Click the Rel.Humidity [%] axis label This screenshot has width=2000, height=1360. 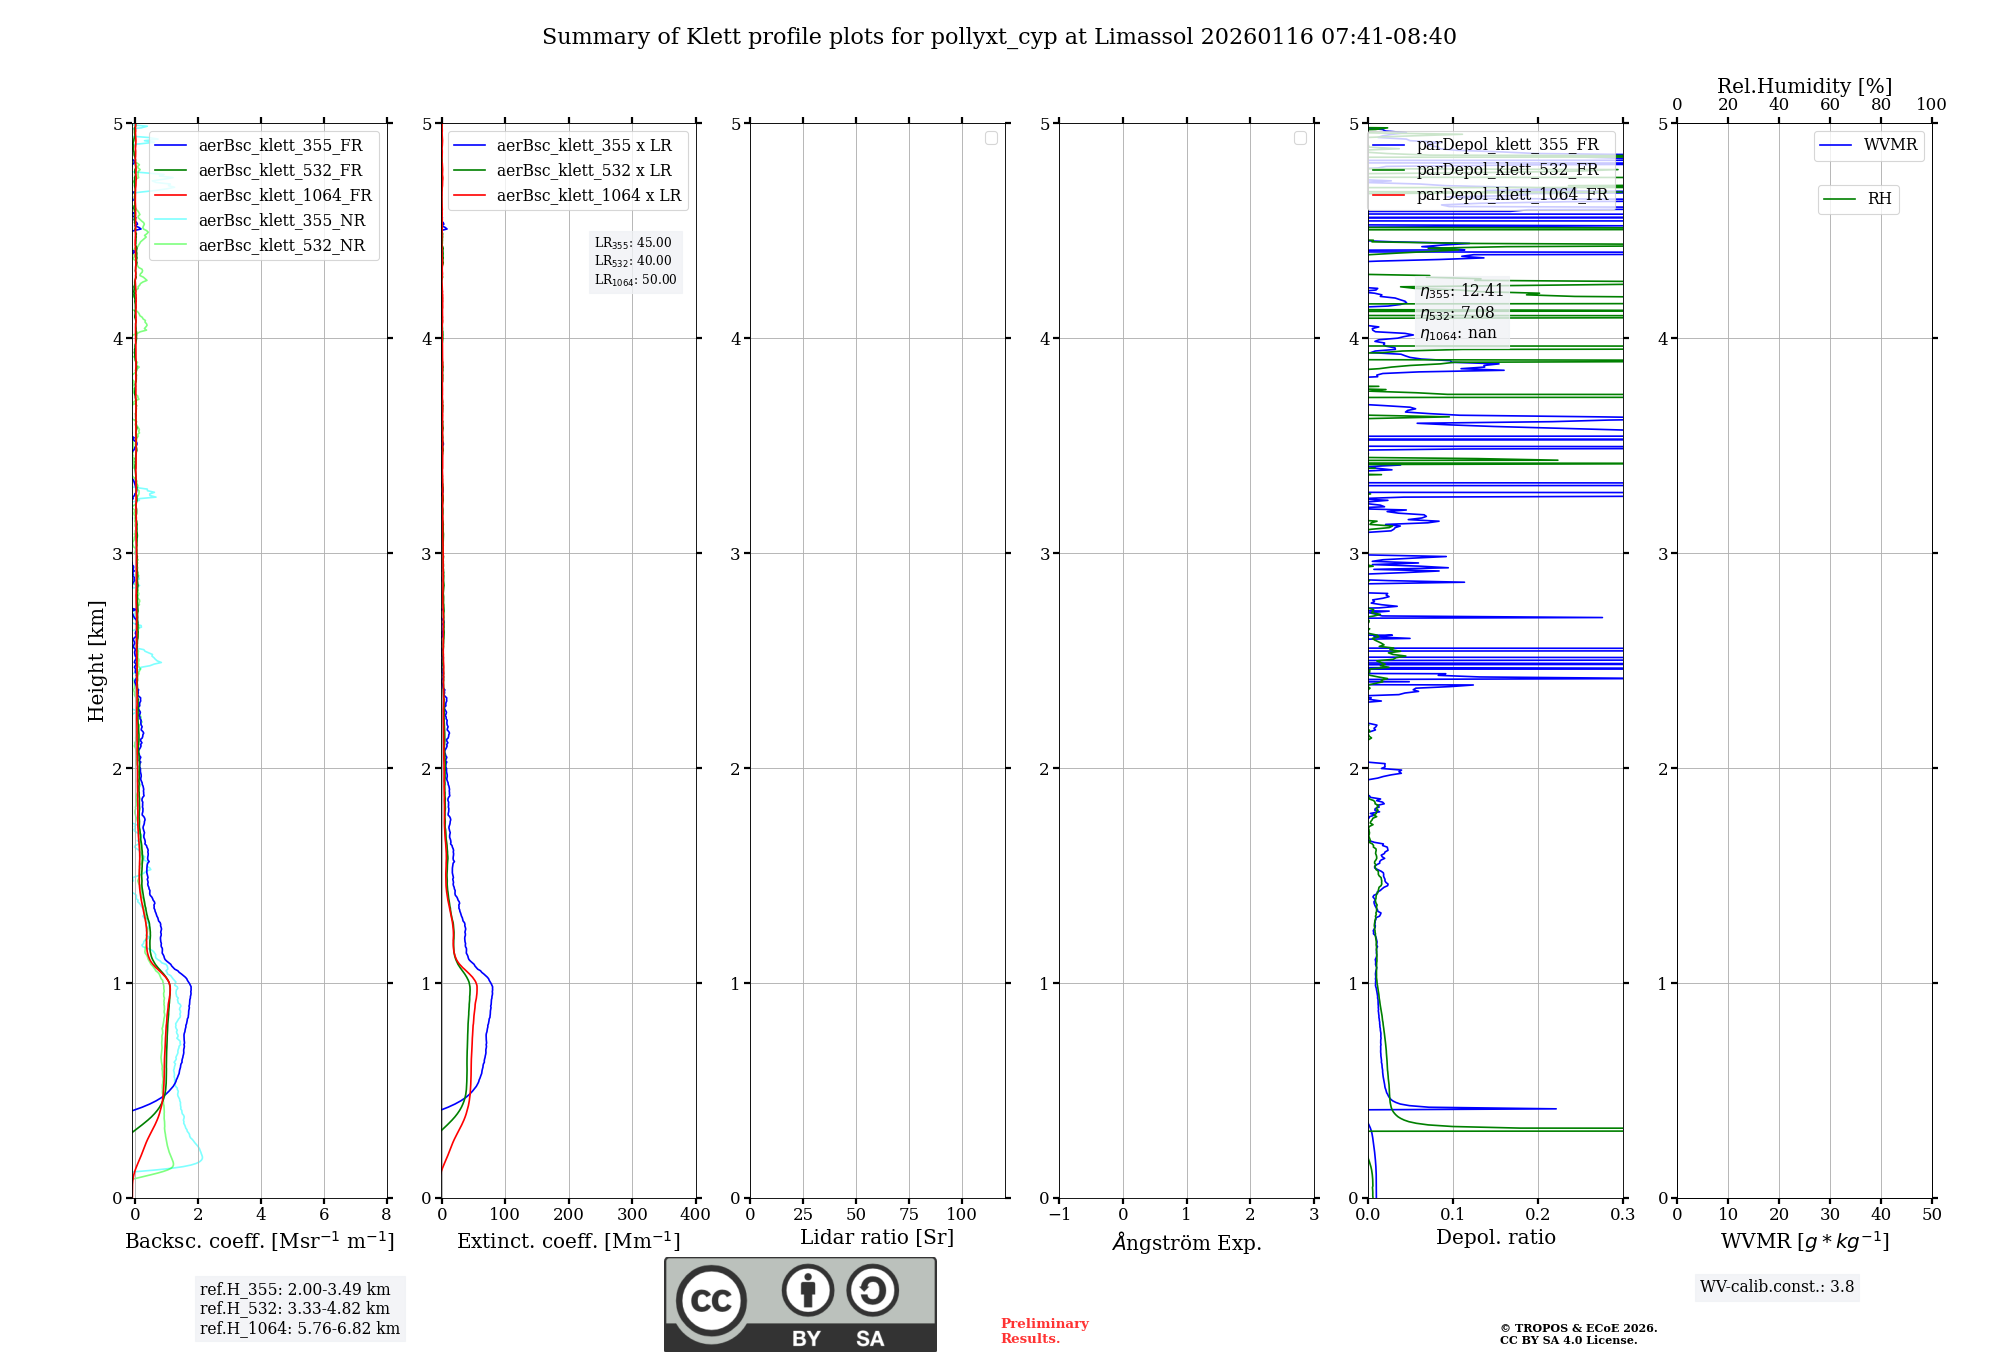pyautogui.click(x=1804, y=86)
